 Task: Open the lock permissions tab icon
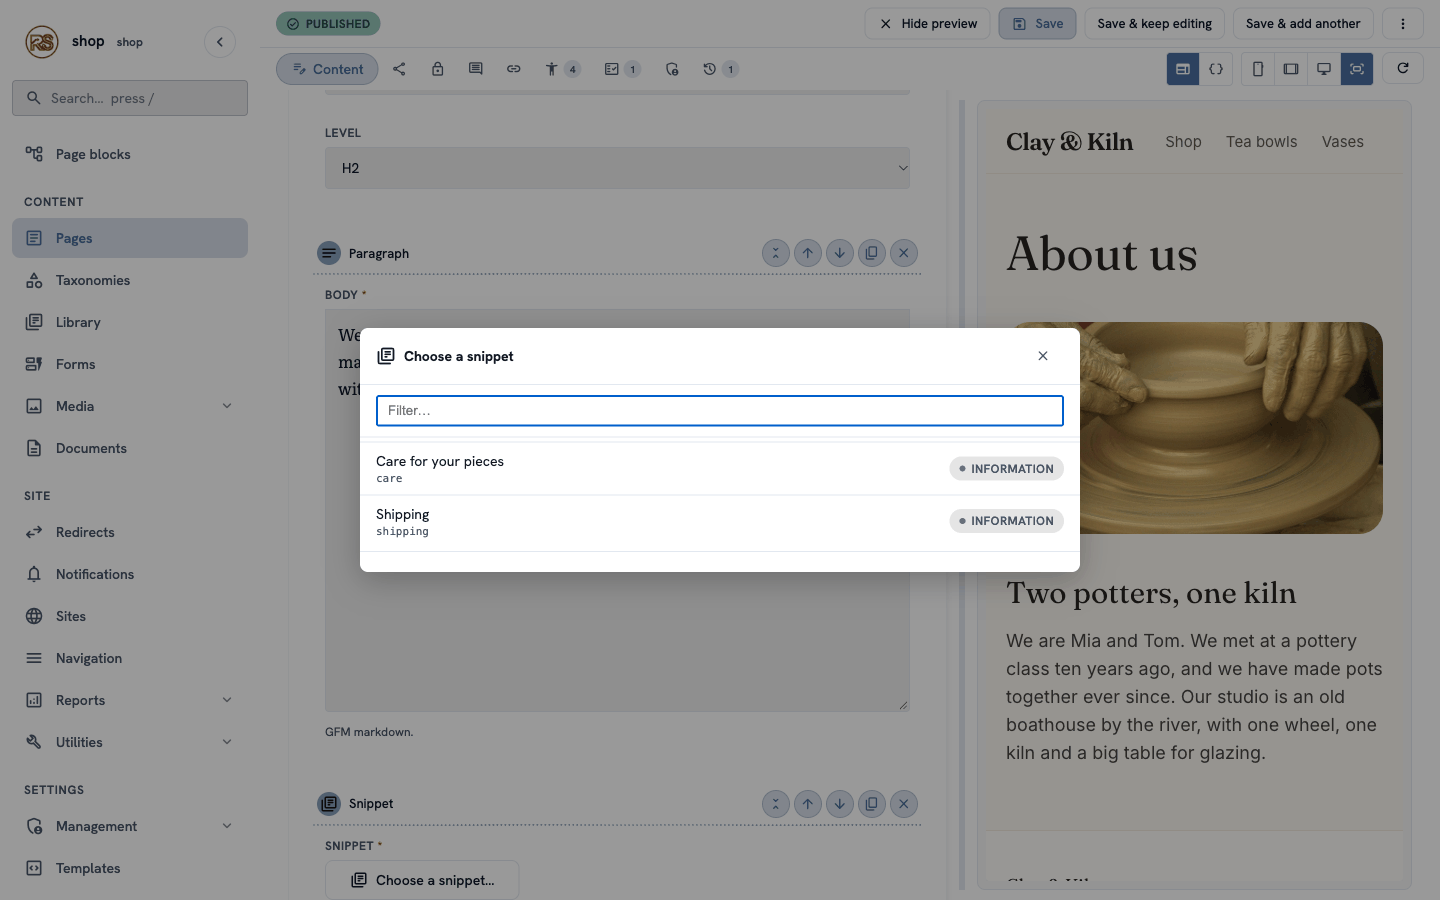pyautogui.click(x=438, y=69)
